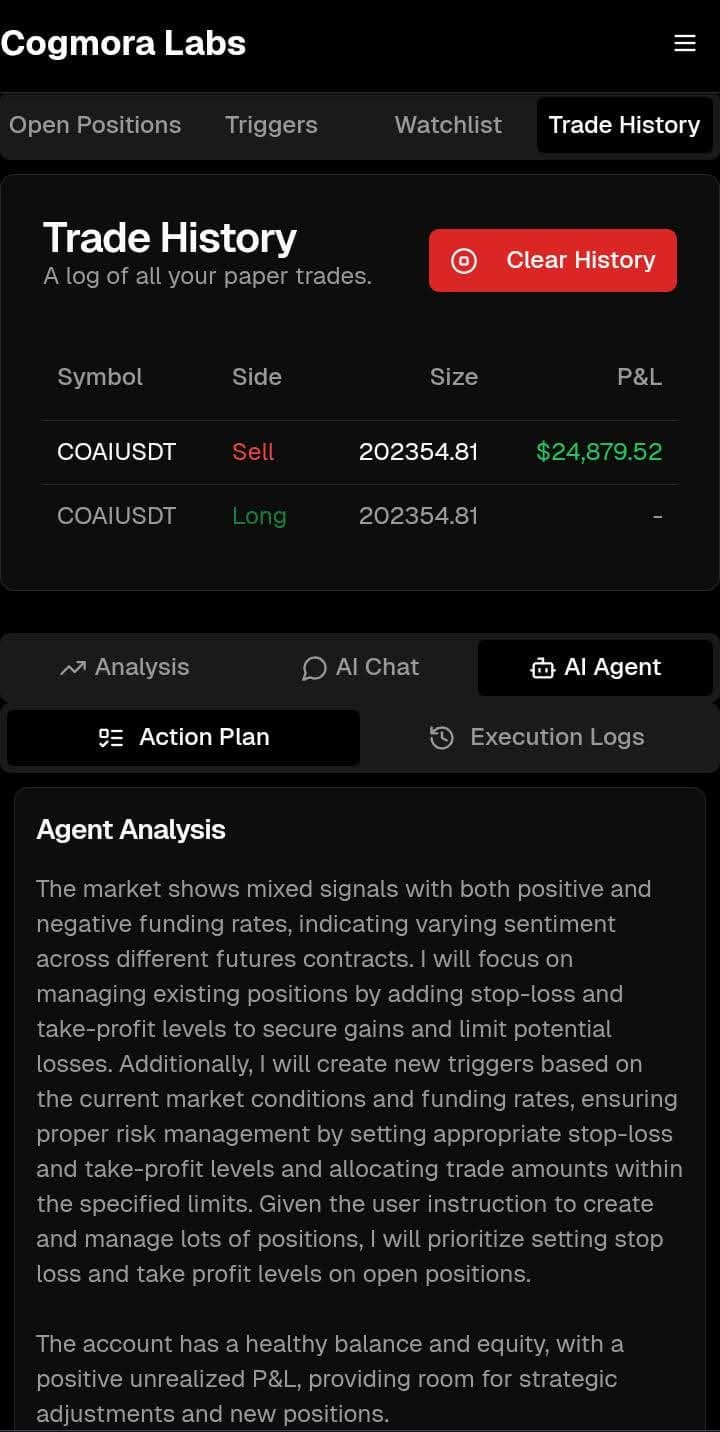Go to the Watchlist tab
The height and width of the screenshot is (1432, 720).
pyautogui.click(x=448, y=125)
